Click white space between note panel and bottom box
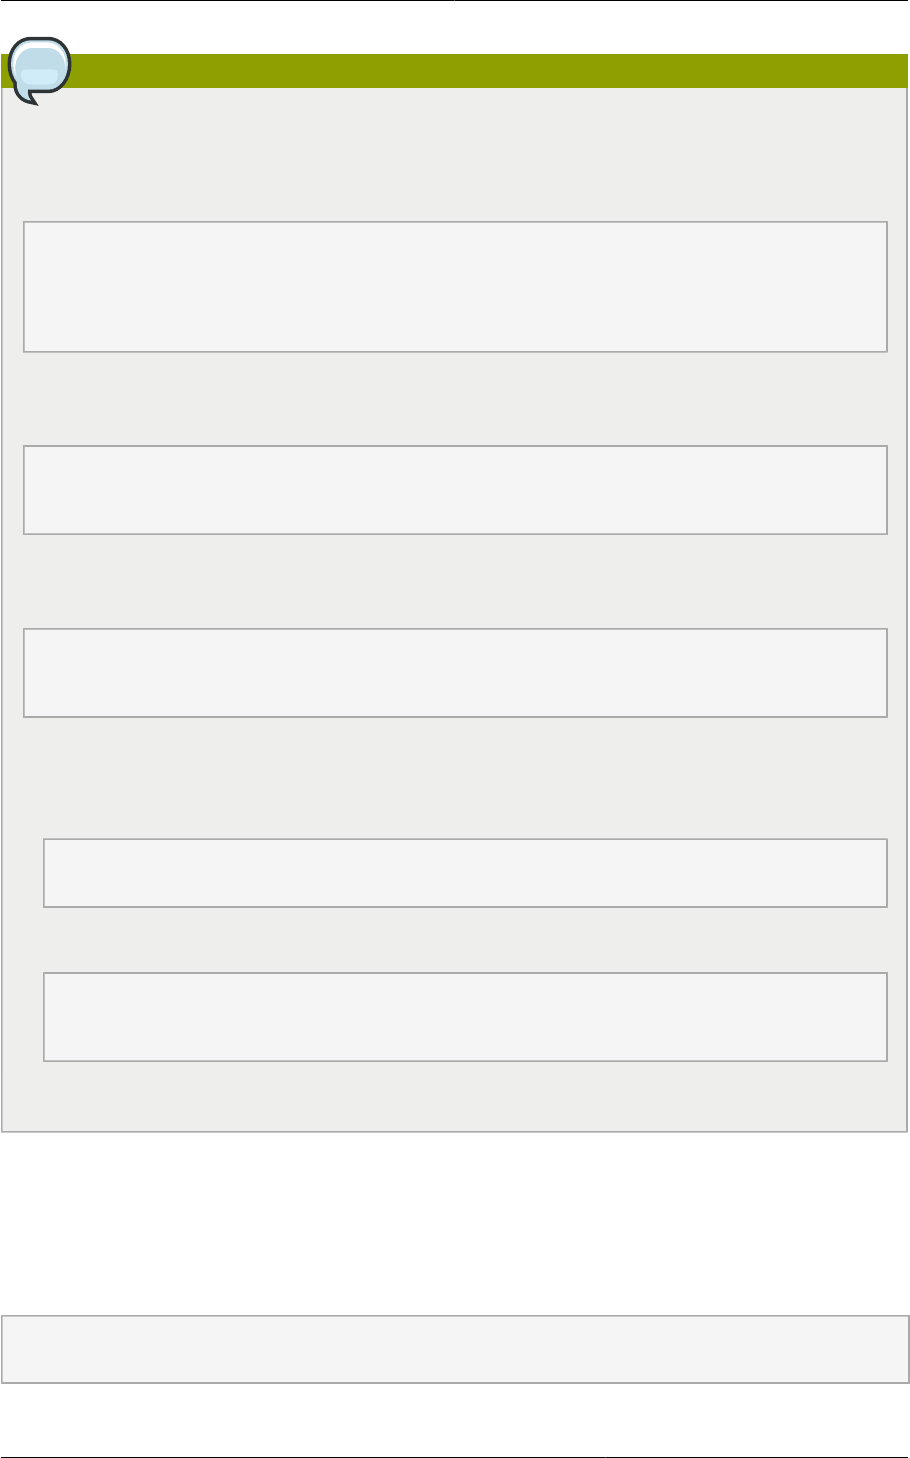The height and width of the screenshot is (1458, 910). 455,1223
